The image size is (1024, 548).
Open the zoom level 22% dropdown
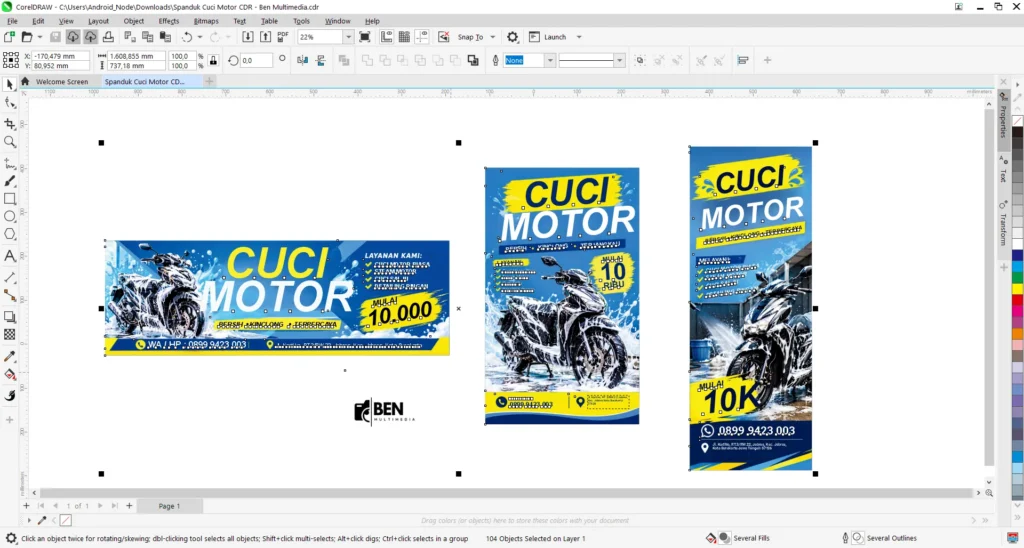348,37
